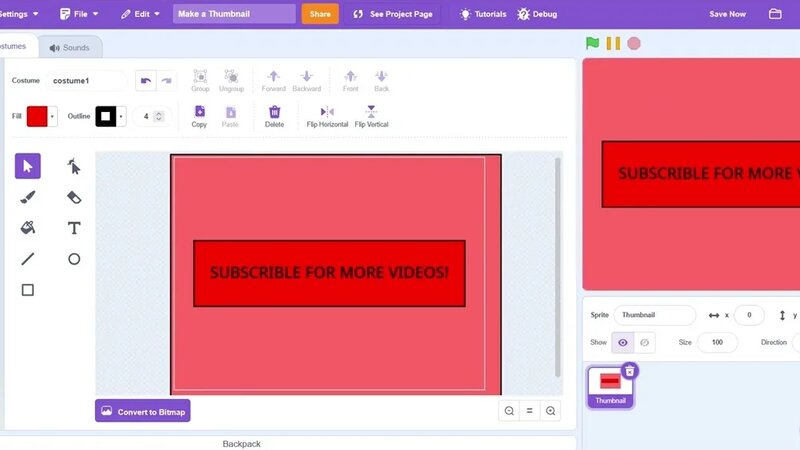This screenshot has height=450, width=800.
Task: Open the folder icon at top right
Action: (775, 14)
